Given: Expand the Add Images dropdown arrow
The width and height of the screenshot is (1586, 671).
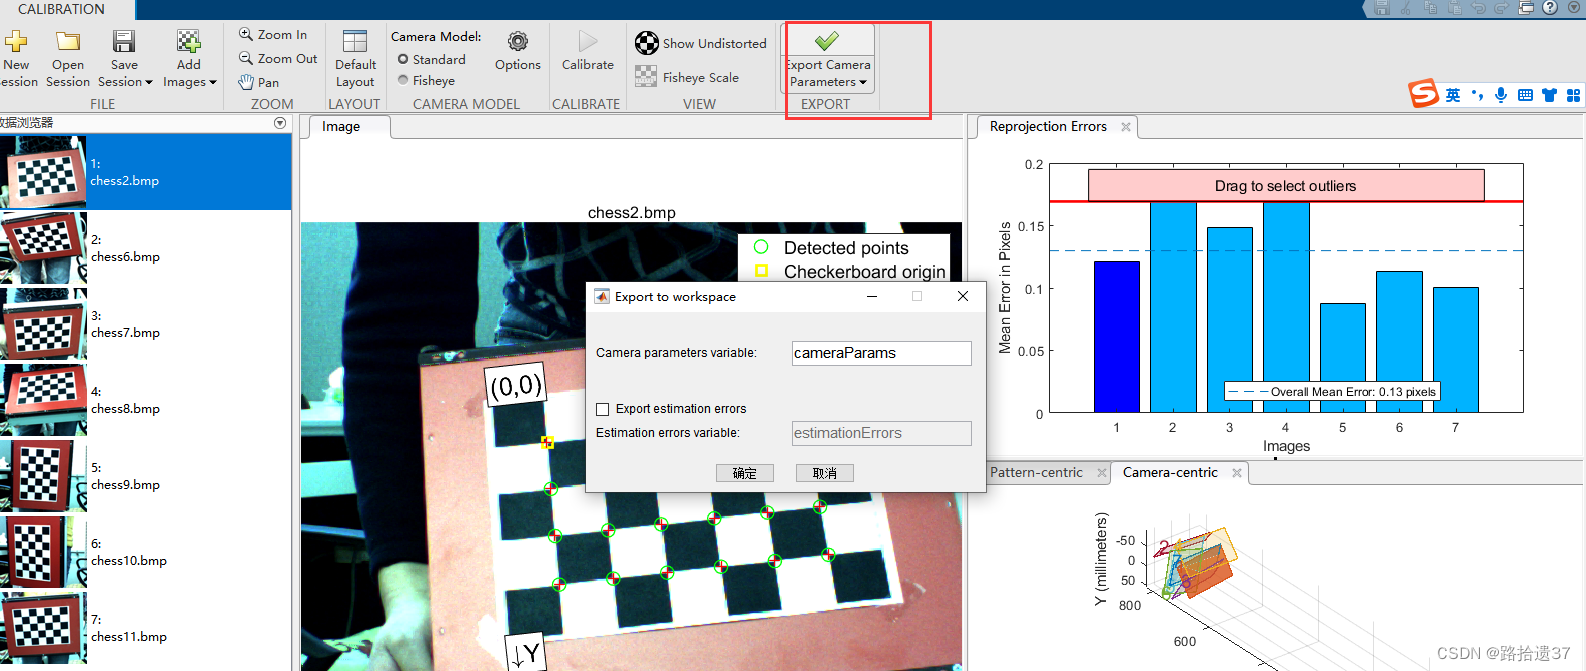Looking at the screenshot, I should 213,82.
